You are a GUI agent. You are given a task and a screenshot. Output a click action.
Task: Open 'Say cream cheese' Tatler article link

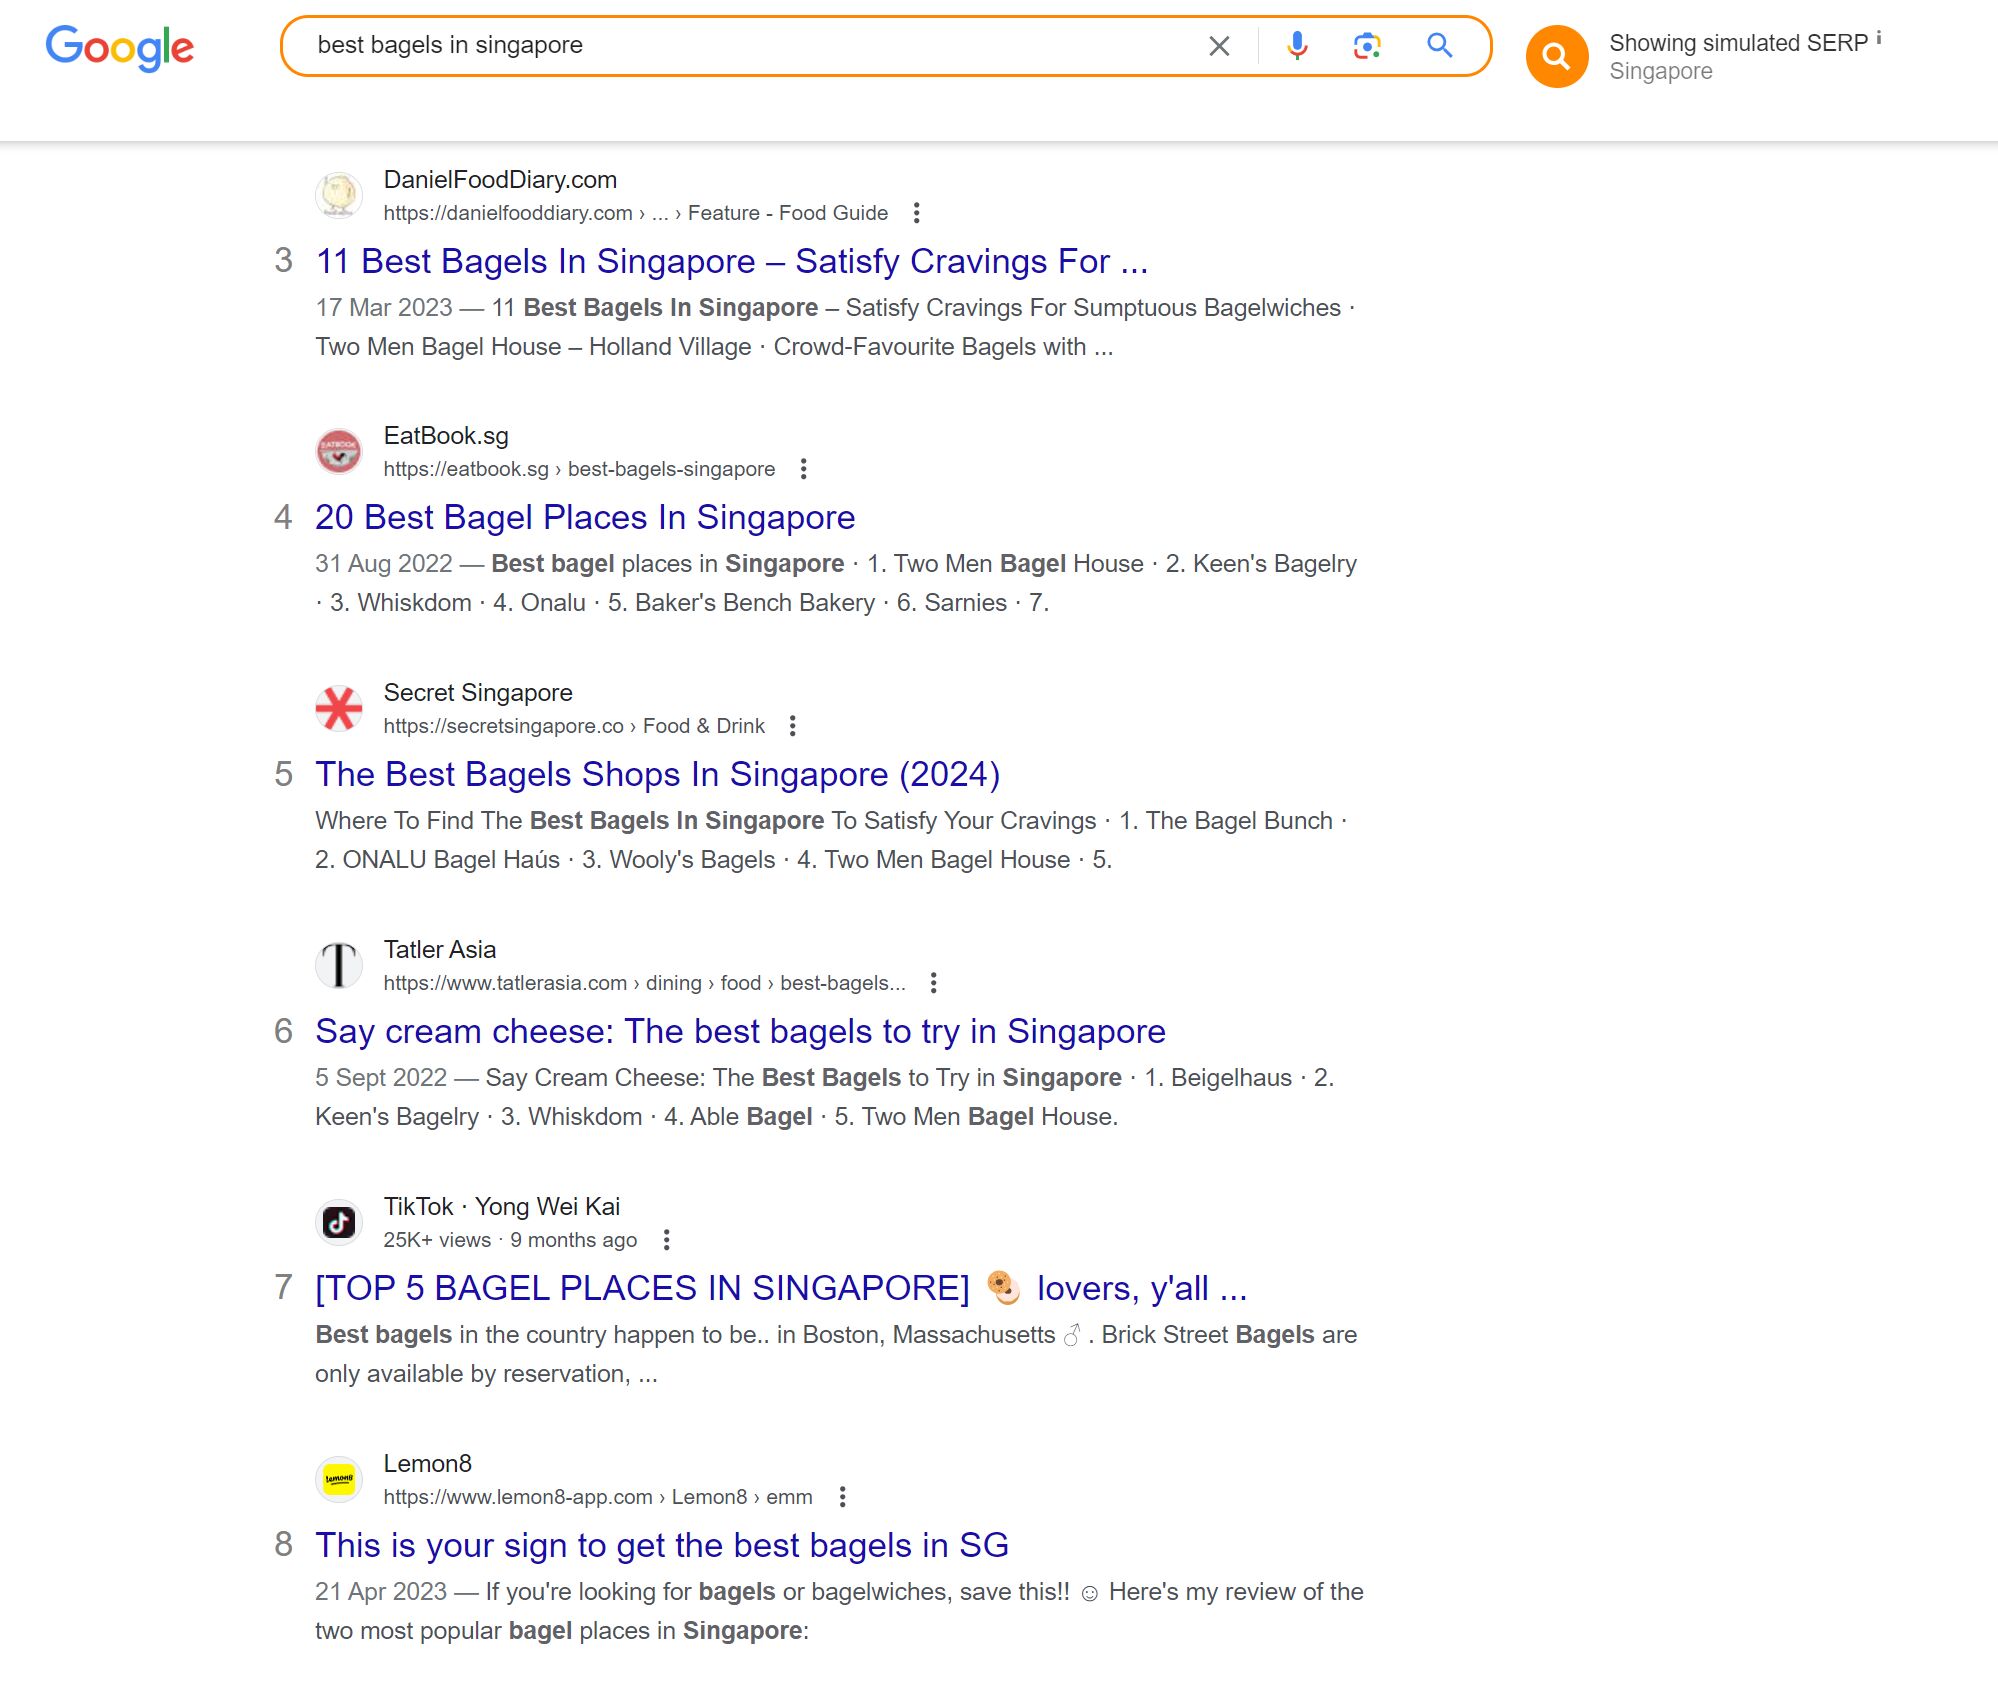point(740,1031)
